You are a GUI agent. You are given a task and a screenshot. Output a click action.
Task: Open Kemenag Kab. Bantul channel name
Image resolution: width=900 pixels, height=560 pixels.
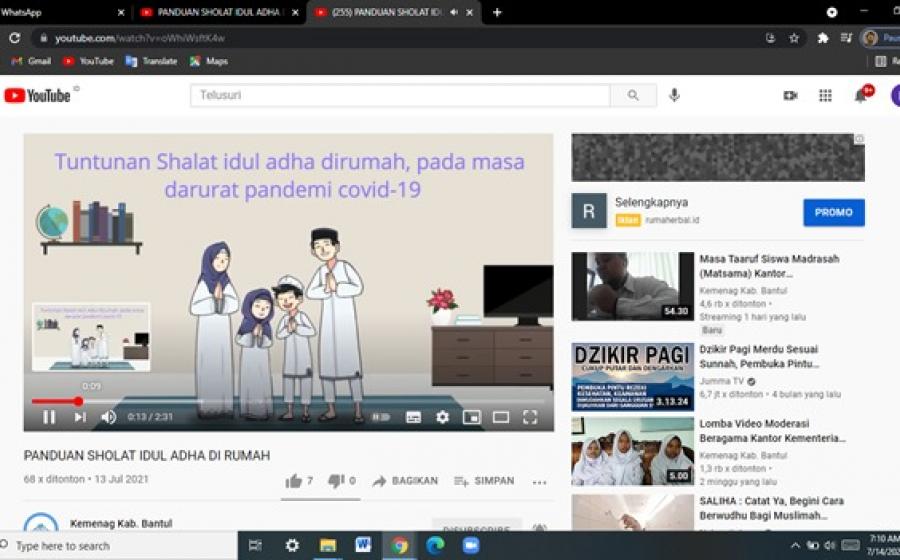tap(121, 523)
